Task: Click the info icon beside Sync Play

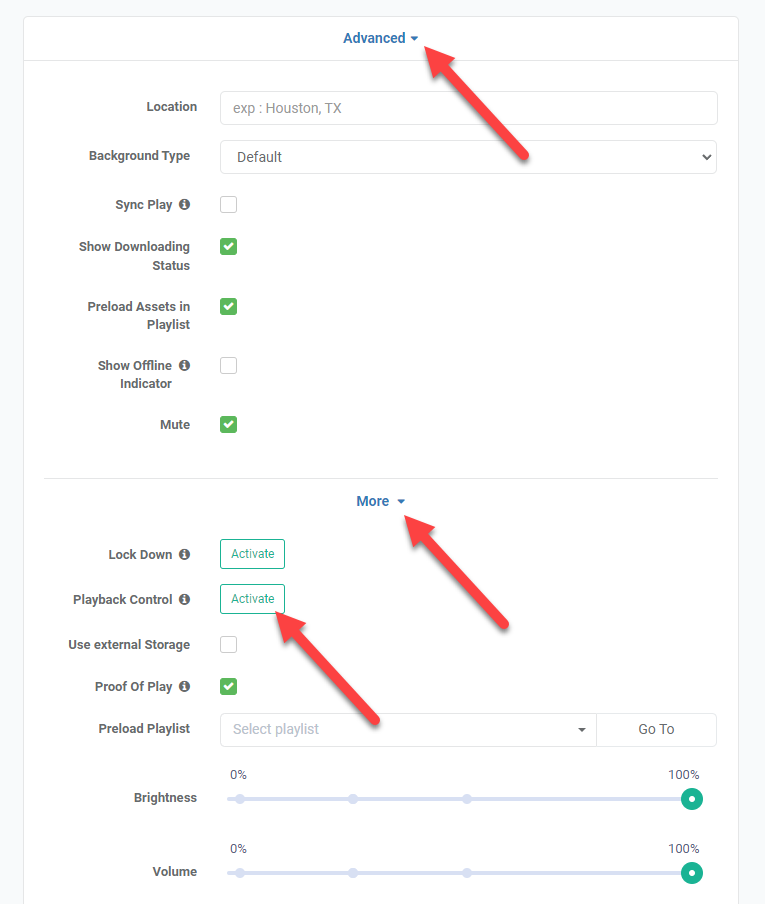Action: click(x=184, y=205)
